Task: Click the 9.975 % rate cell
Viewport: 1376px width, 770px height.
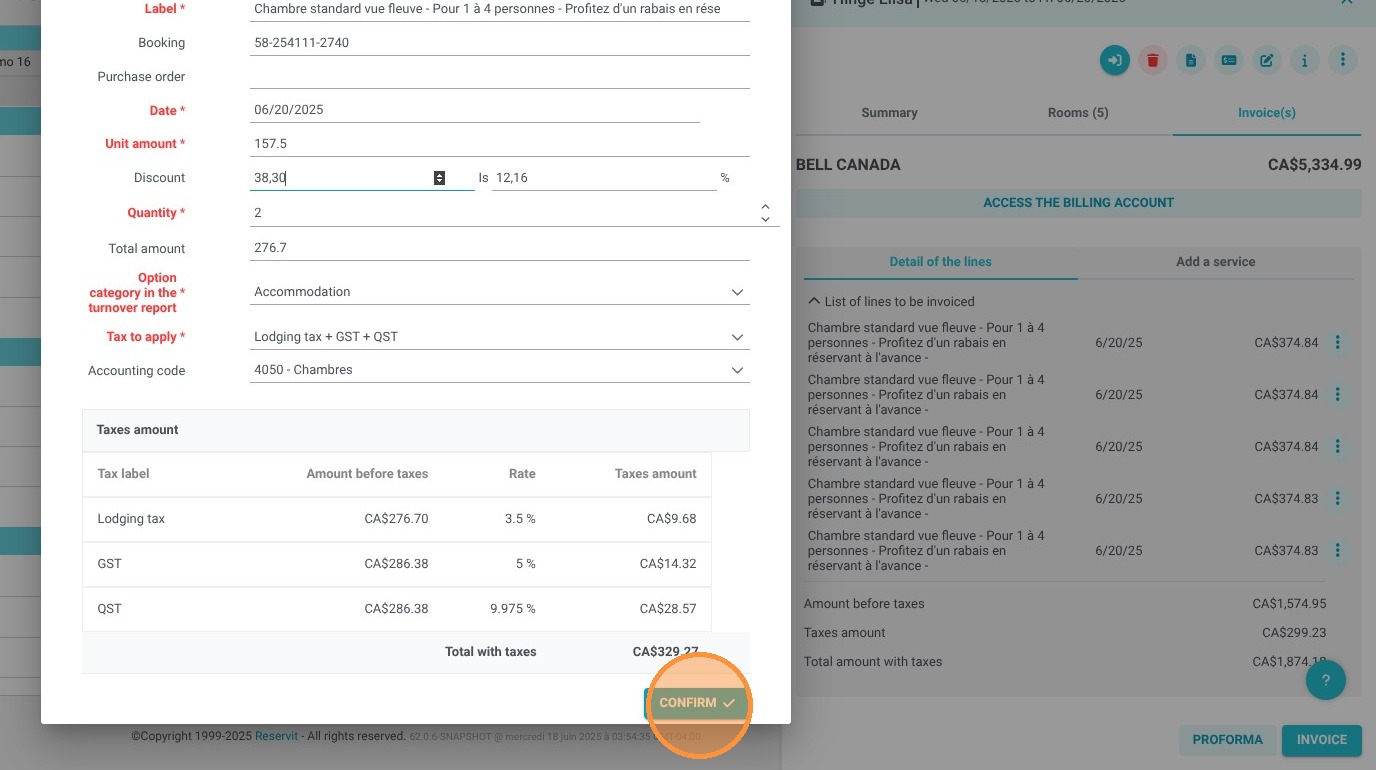Action: tap(513, 609)
